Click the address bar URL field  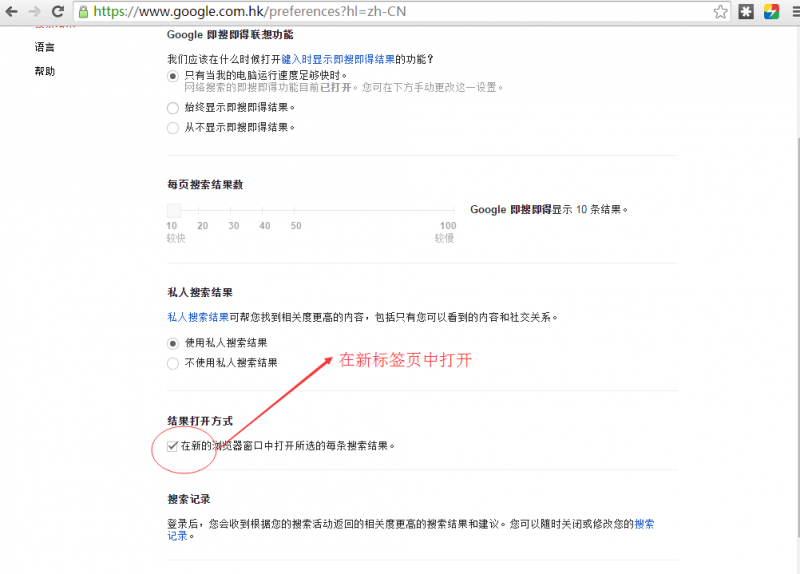(402, 12)
